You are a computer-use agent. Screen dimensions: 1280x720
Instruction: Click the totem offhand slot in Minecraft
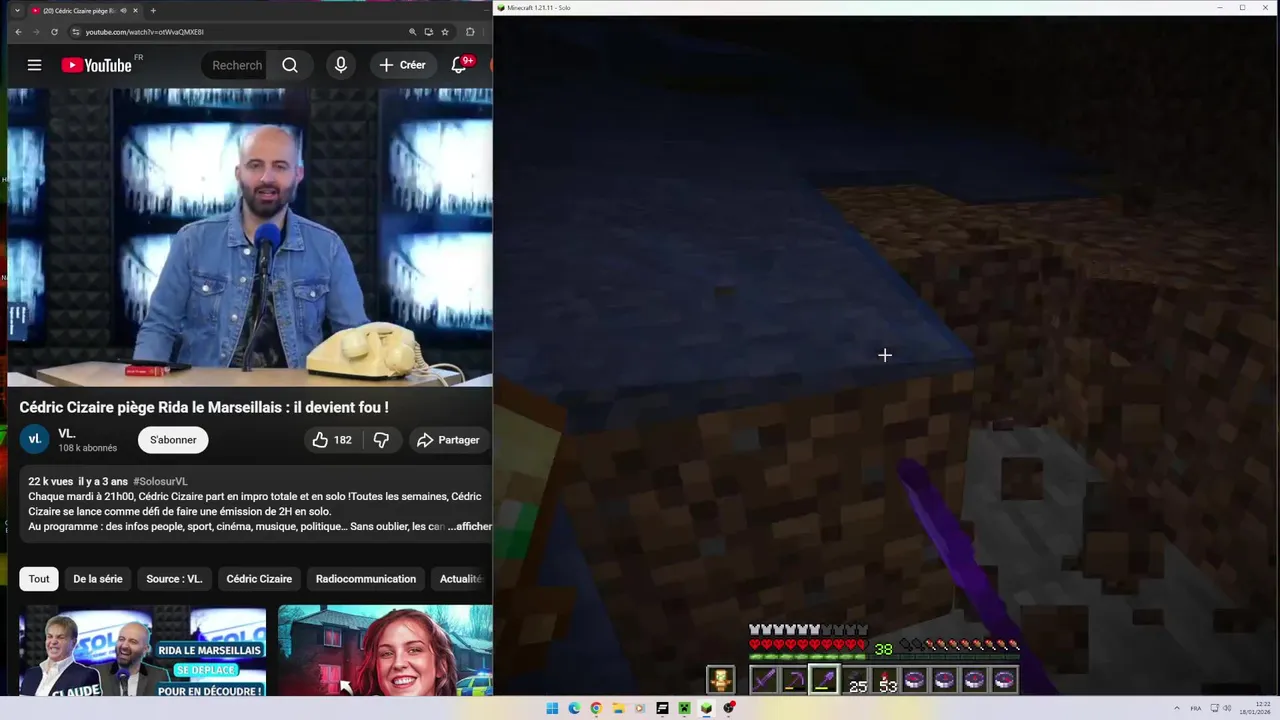point(720,680)
